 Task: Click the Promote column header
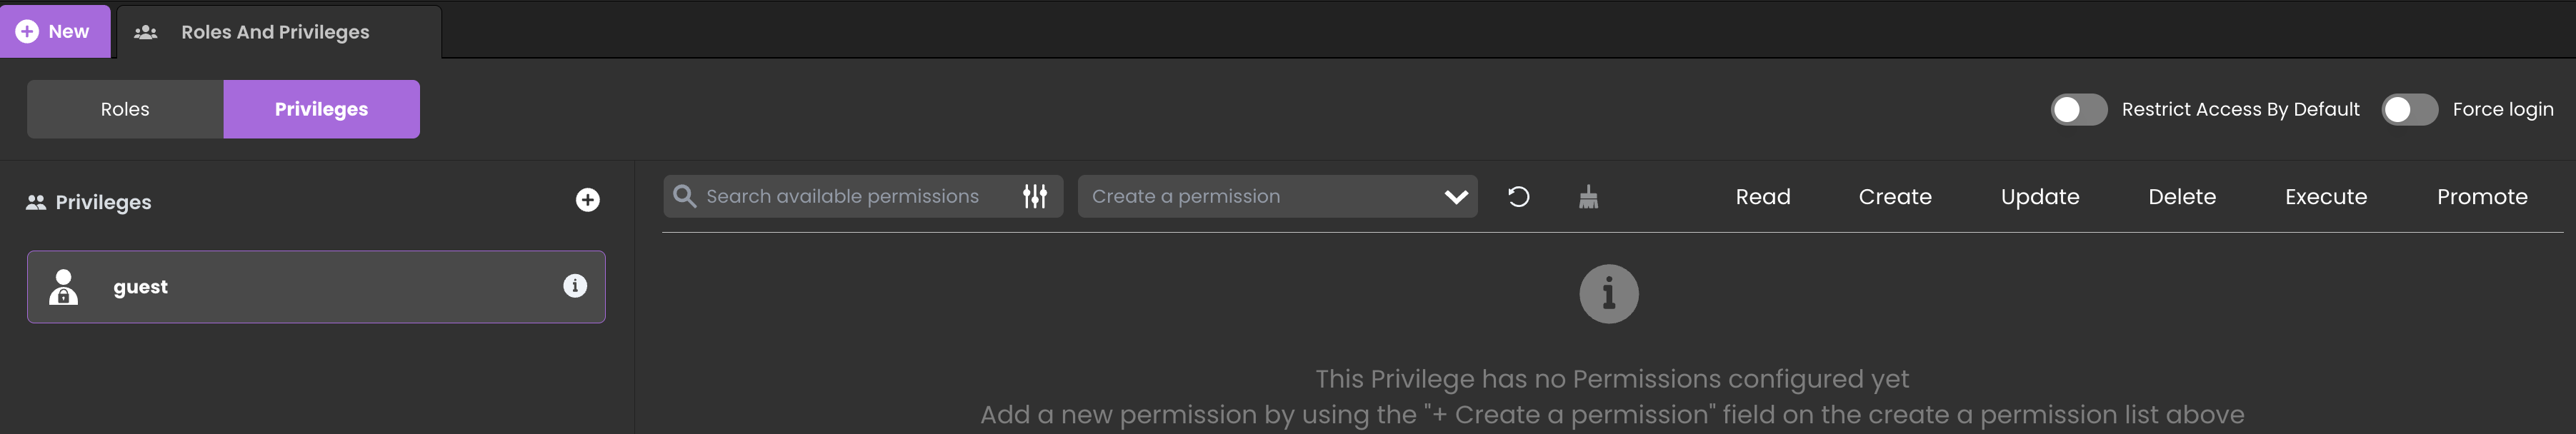tap(2482, 197)
